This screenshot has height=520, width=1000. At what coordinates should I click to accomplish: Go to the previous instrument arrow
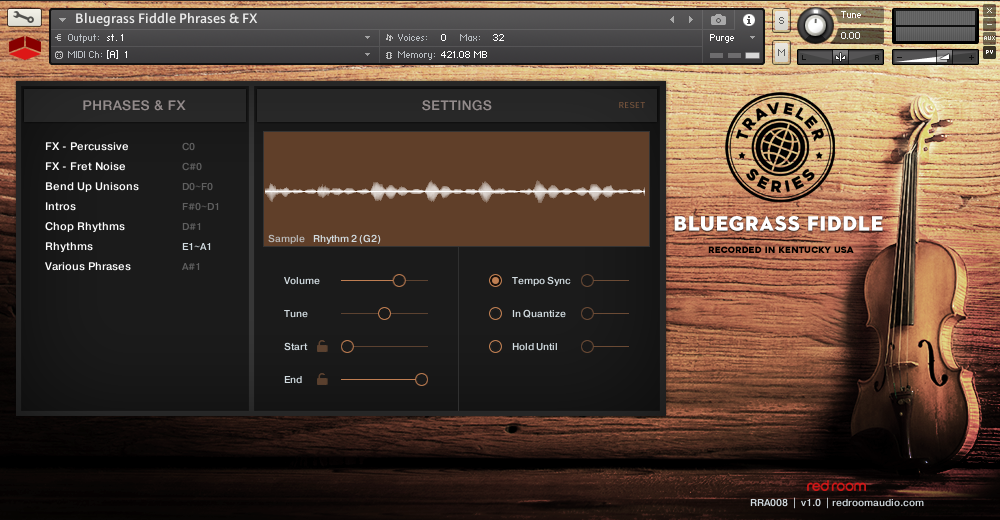click(x=672, y=20)
